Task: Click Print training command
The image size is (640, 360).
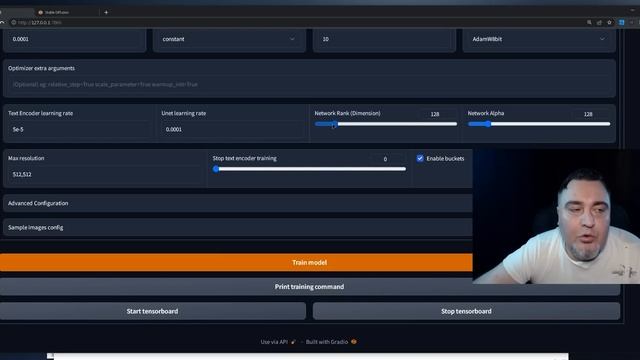Action: [x=309, y=287]
